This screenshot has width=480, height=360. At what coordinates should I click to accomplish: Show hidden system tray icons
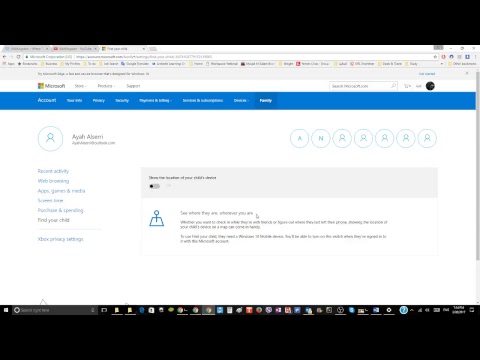tap(412, 310)
